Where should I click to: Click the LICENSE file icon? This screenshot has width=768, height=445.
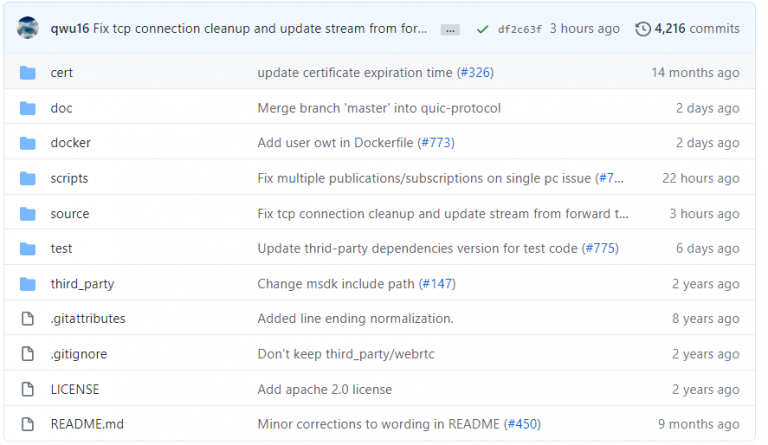tap(28, 389)
